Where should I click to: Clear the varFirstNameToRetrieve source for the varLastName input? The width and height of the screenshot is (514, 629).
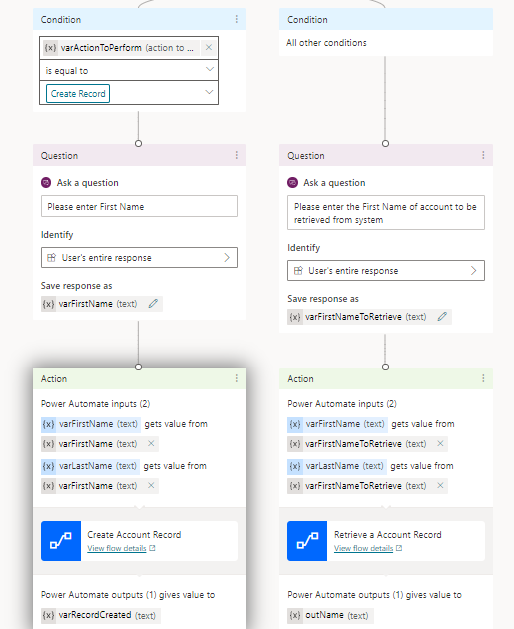click(x=440, y=485)
